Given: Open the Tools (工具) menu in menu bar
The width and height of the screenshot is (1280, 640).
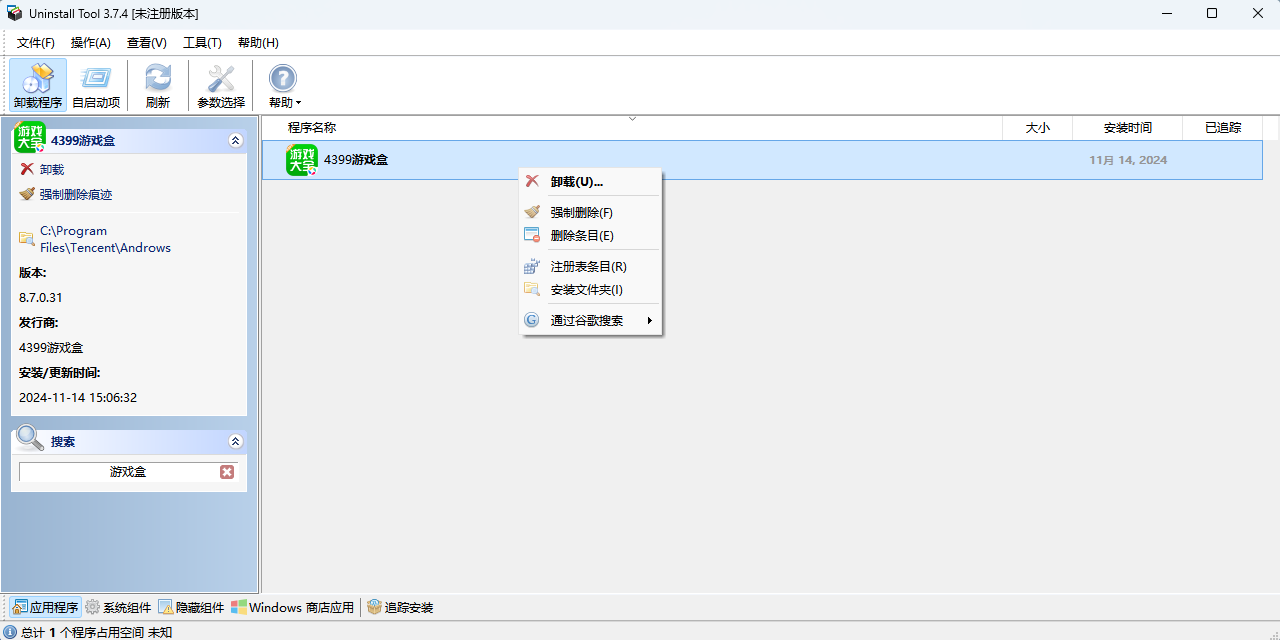Looking at the screenshot, I should (x=202, y=43).
